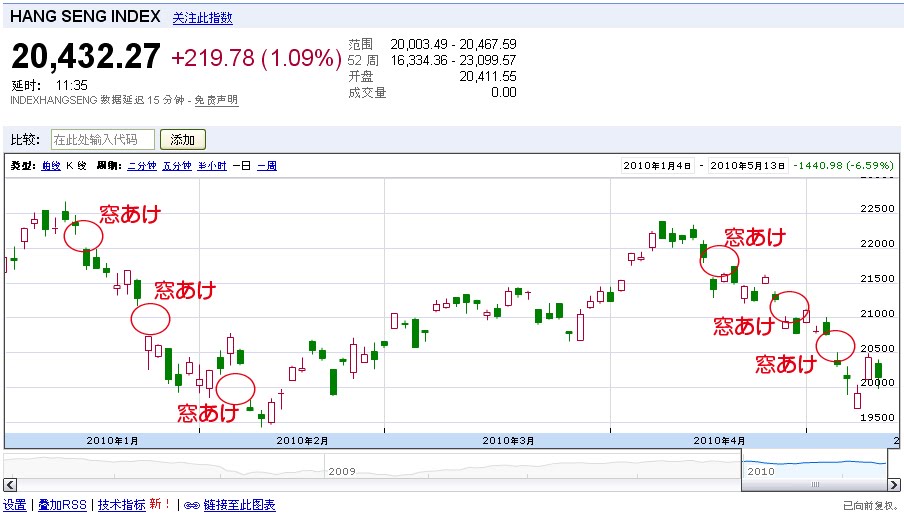Screen dimensions: 904x517
Task: Click the 2009 area in the overview timeline
Action: pyautogui.click(x=342, y=471)
